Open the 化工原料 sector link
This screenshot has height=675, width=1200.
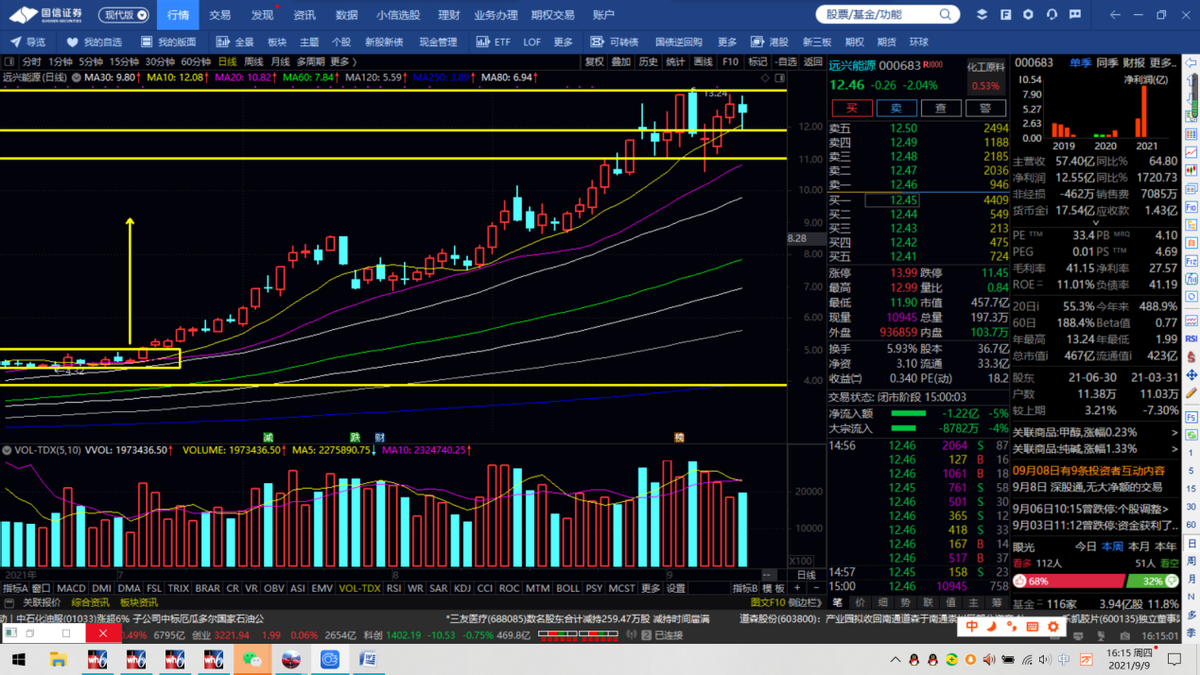tap(985, 66)
